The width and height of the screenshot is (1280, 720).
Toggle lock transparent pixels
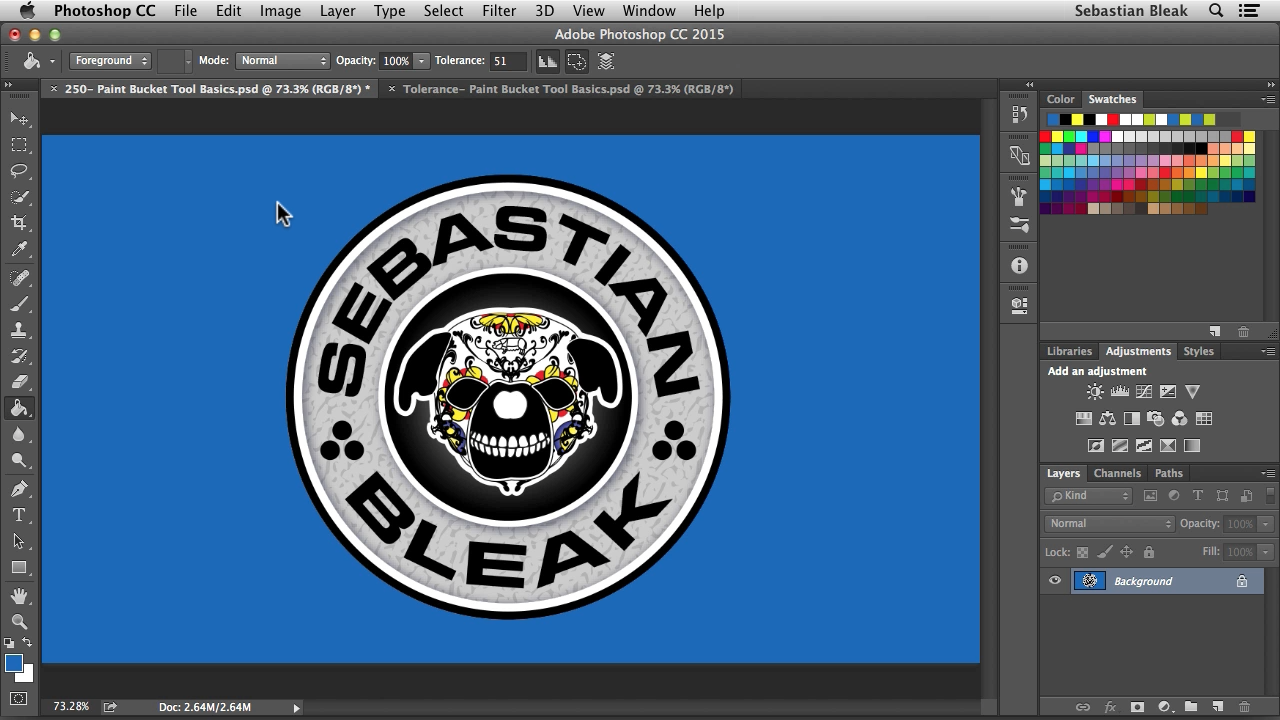click(1082, 552)
